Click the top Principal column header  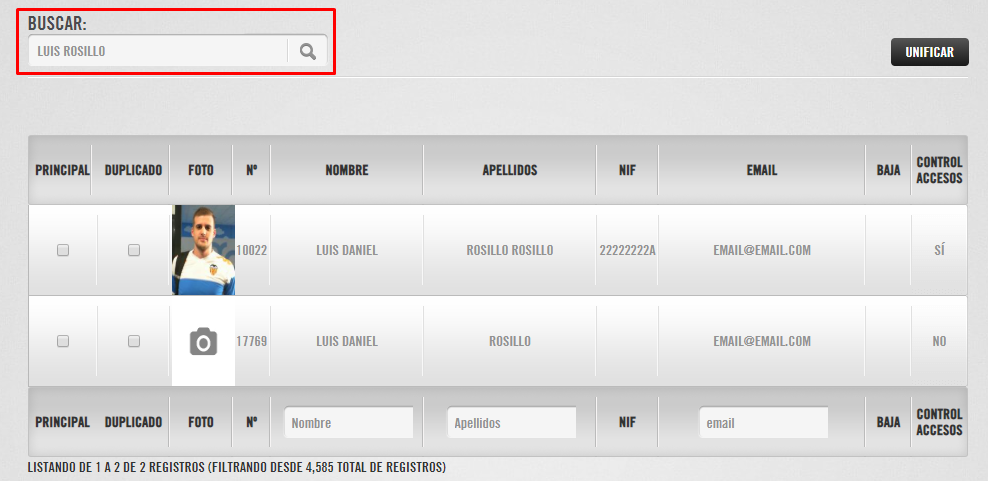tap(62, 170)
